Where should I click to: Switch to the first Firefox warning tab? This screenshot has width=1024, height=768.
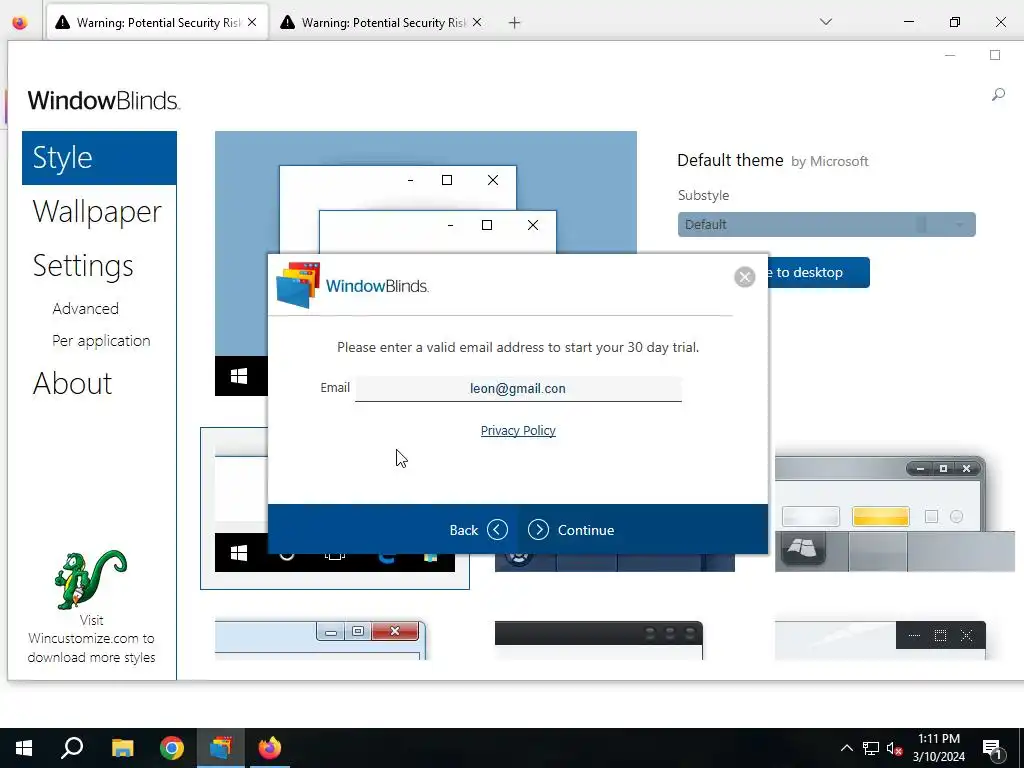tap(157, 22)
